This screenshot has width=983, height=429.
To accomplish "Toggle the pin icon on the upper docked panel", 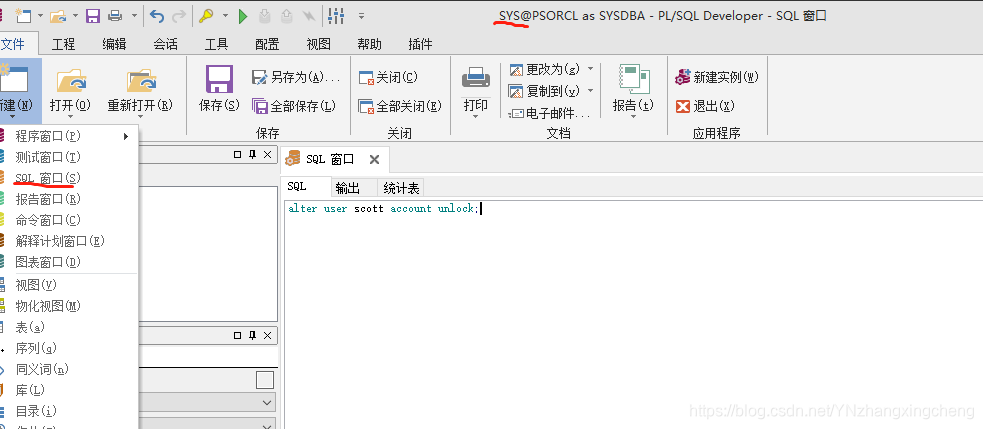I will point(253,154).
